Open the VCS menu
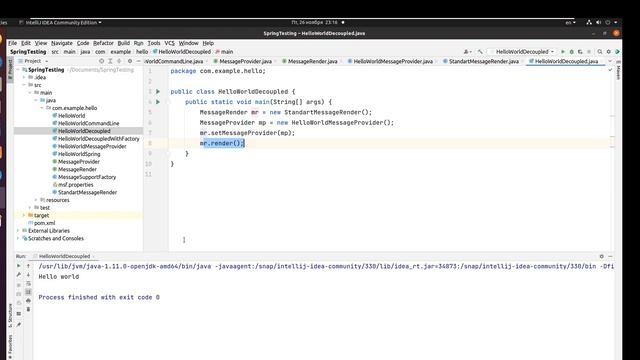The width and height of the screenshot is (640, 360). 169,43
